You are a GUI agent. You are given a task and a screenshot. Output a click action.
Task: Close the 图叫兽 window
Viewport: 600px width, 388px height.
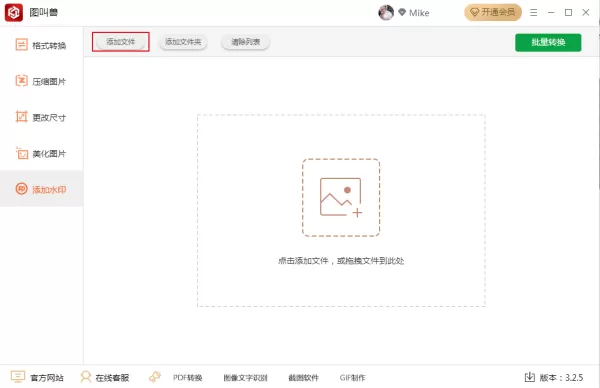coord(585,13)
